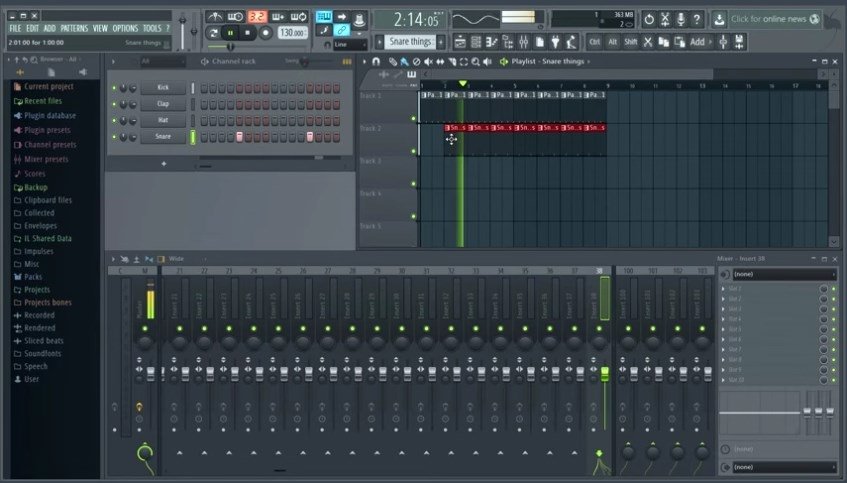This screenshot has height=483, width=847.
Task: Toggle the metronome icon
Action: click(x=215, y=17)
